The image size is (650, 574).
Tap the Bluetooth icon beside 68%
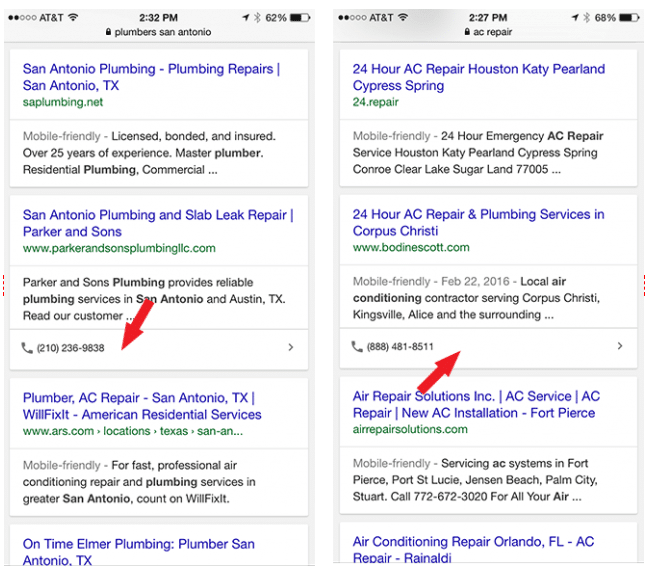point(587,17)
